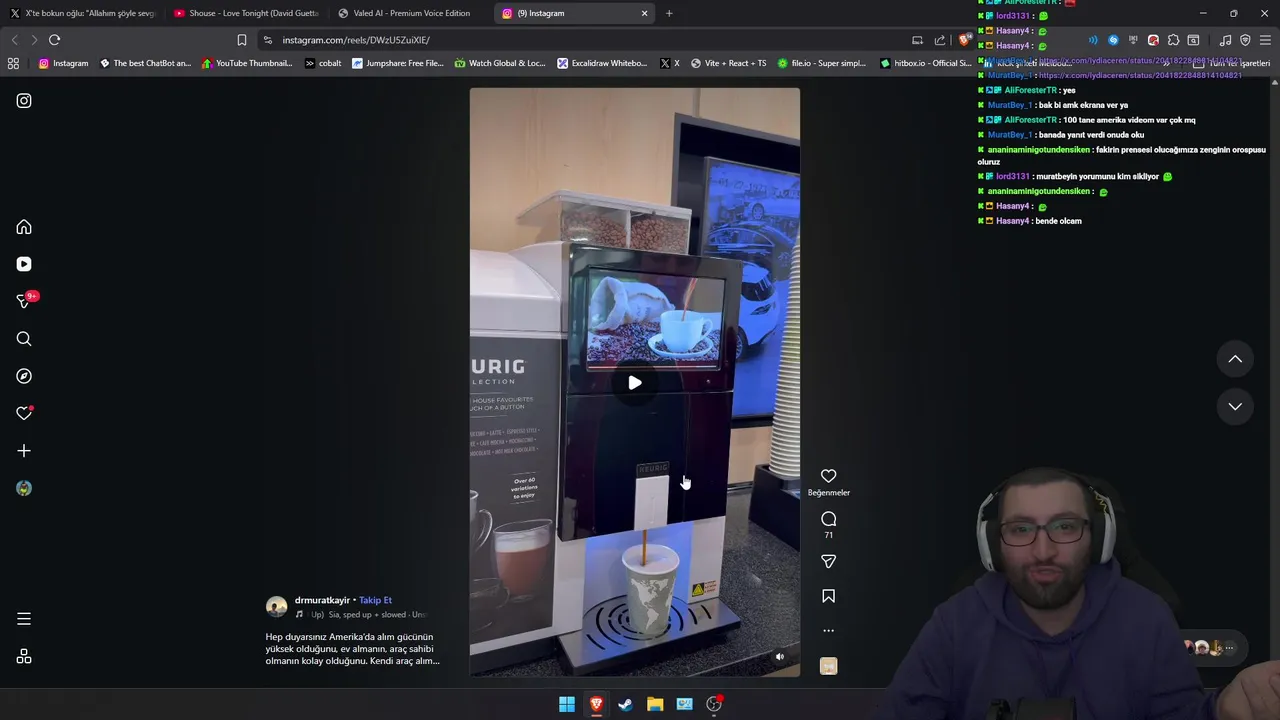This screenshot has height=720, width=1280.
Task: Save the reel with bookmark icon
Action: pos(828,596)
